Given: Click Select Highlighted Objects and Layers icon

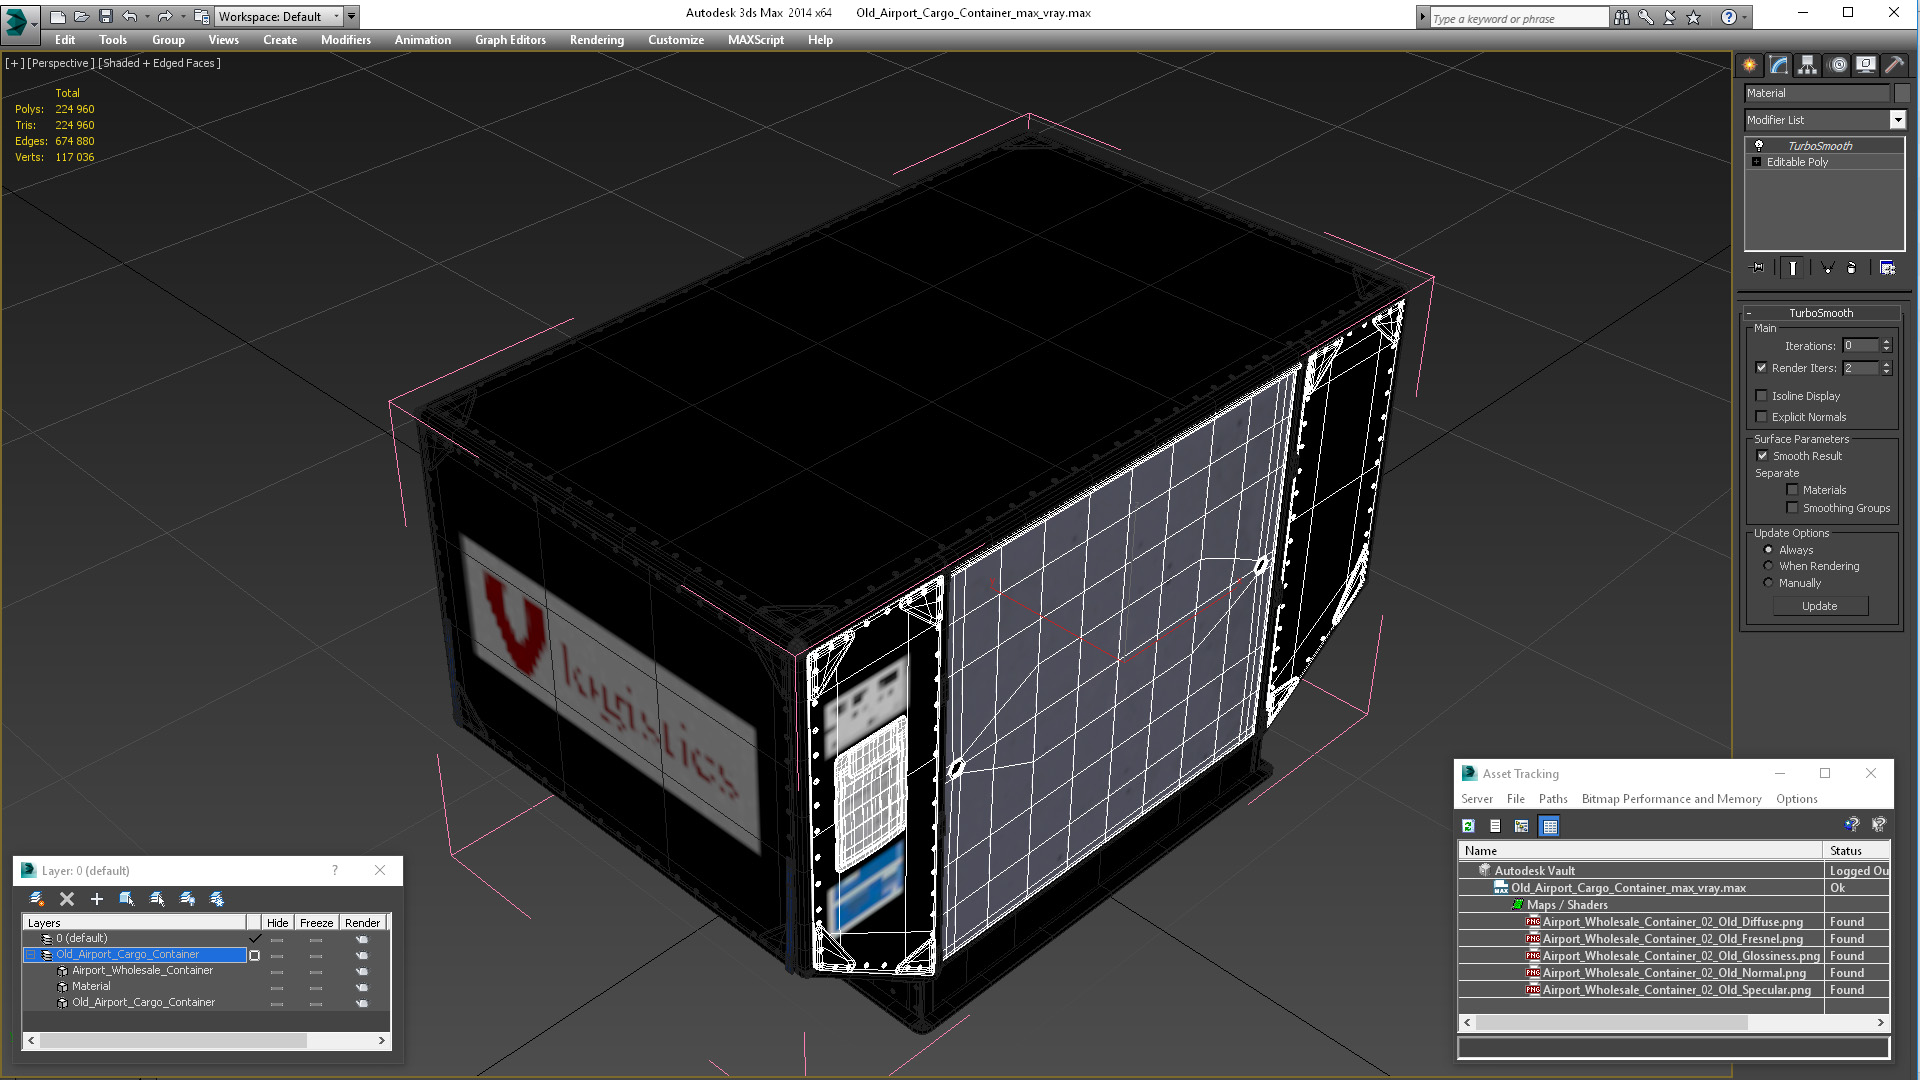Looking at the screenshot, I should pyautogui.click(x=127, y=899).
